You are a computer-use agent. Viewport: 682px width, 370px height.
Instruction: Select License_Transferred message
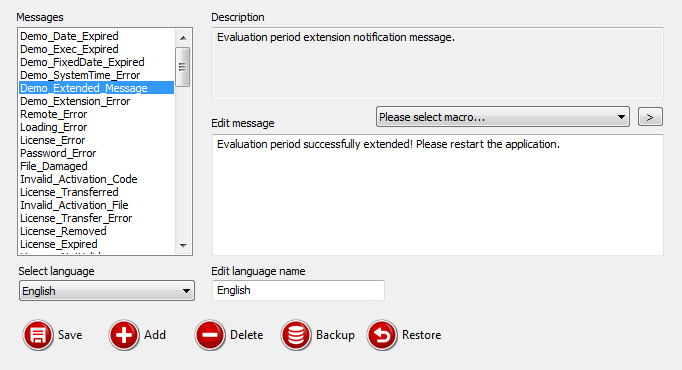96,192
